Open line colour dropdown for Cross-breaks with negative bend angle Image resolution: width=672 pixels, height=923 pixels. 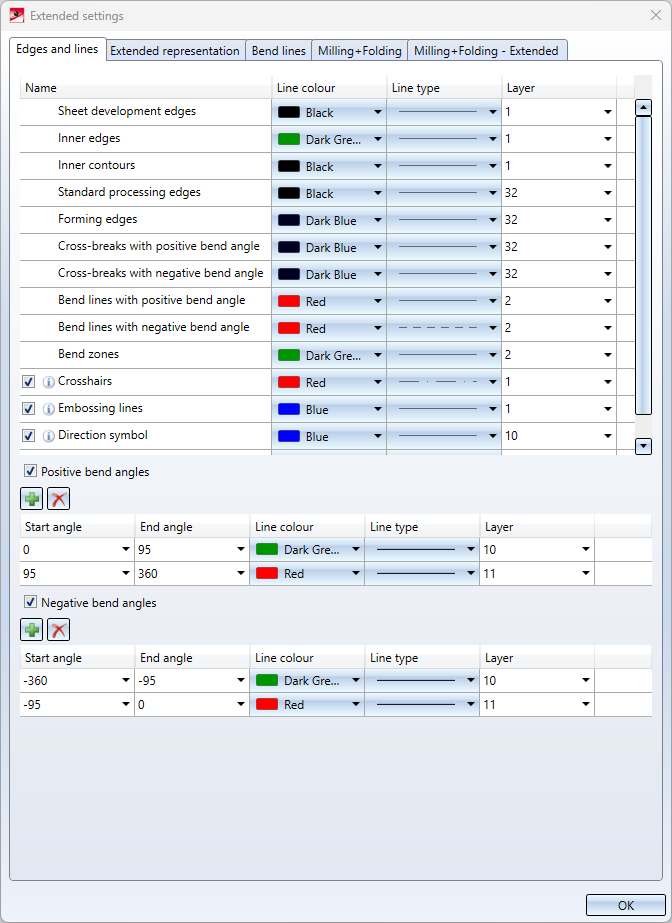point(378,274)
